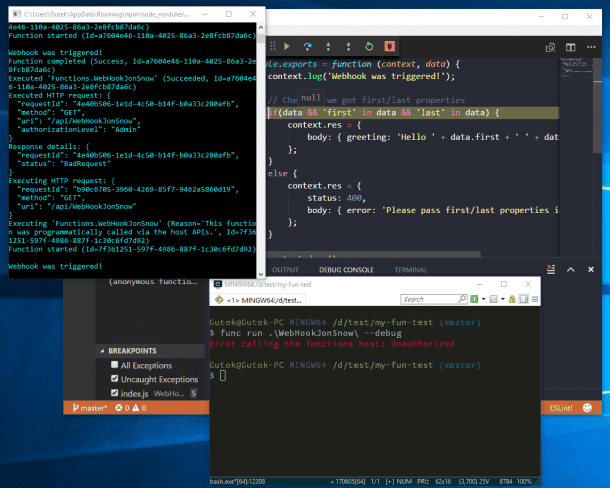Continue debugging with the green play icon
Viewport: 610px width, 488px height.
point(287,47)
